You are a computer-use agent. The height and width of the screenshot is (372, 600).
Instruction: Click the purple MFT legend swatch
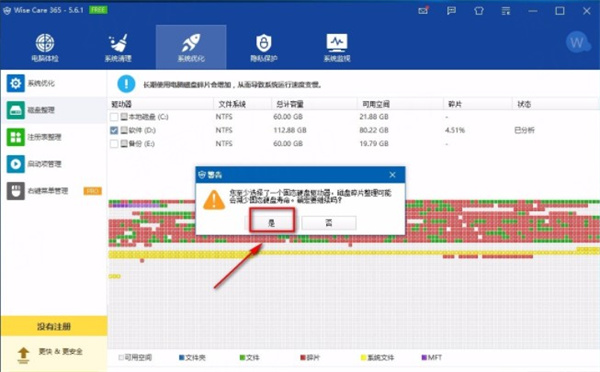(x=424, y=357)
